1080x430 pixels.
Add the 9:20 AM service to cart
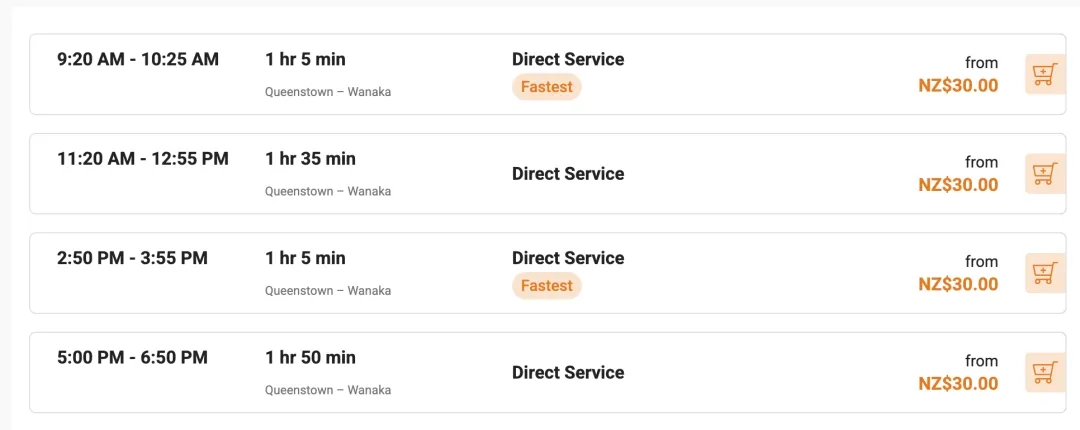click(x=1045, y=74)
